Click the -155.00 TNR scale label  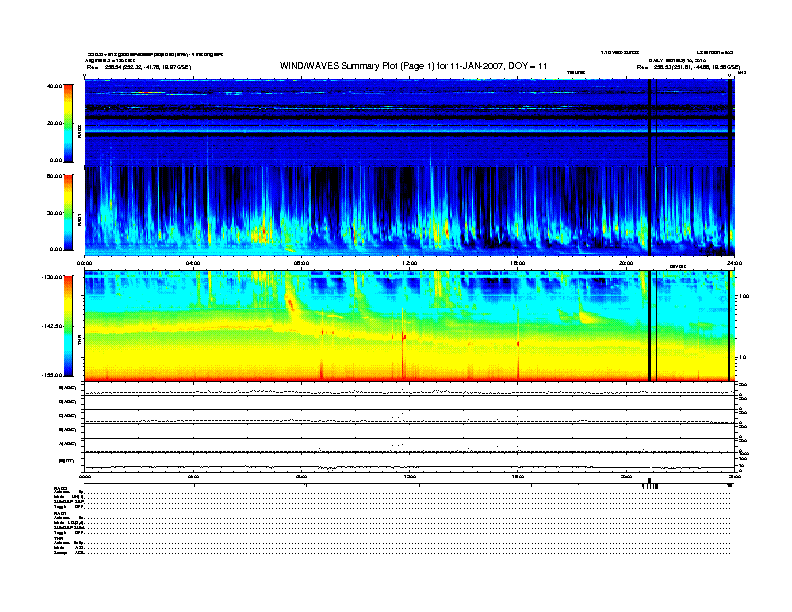pyautogui.click(x=52, y=375)
